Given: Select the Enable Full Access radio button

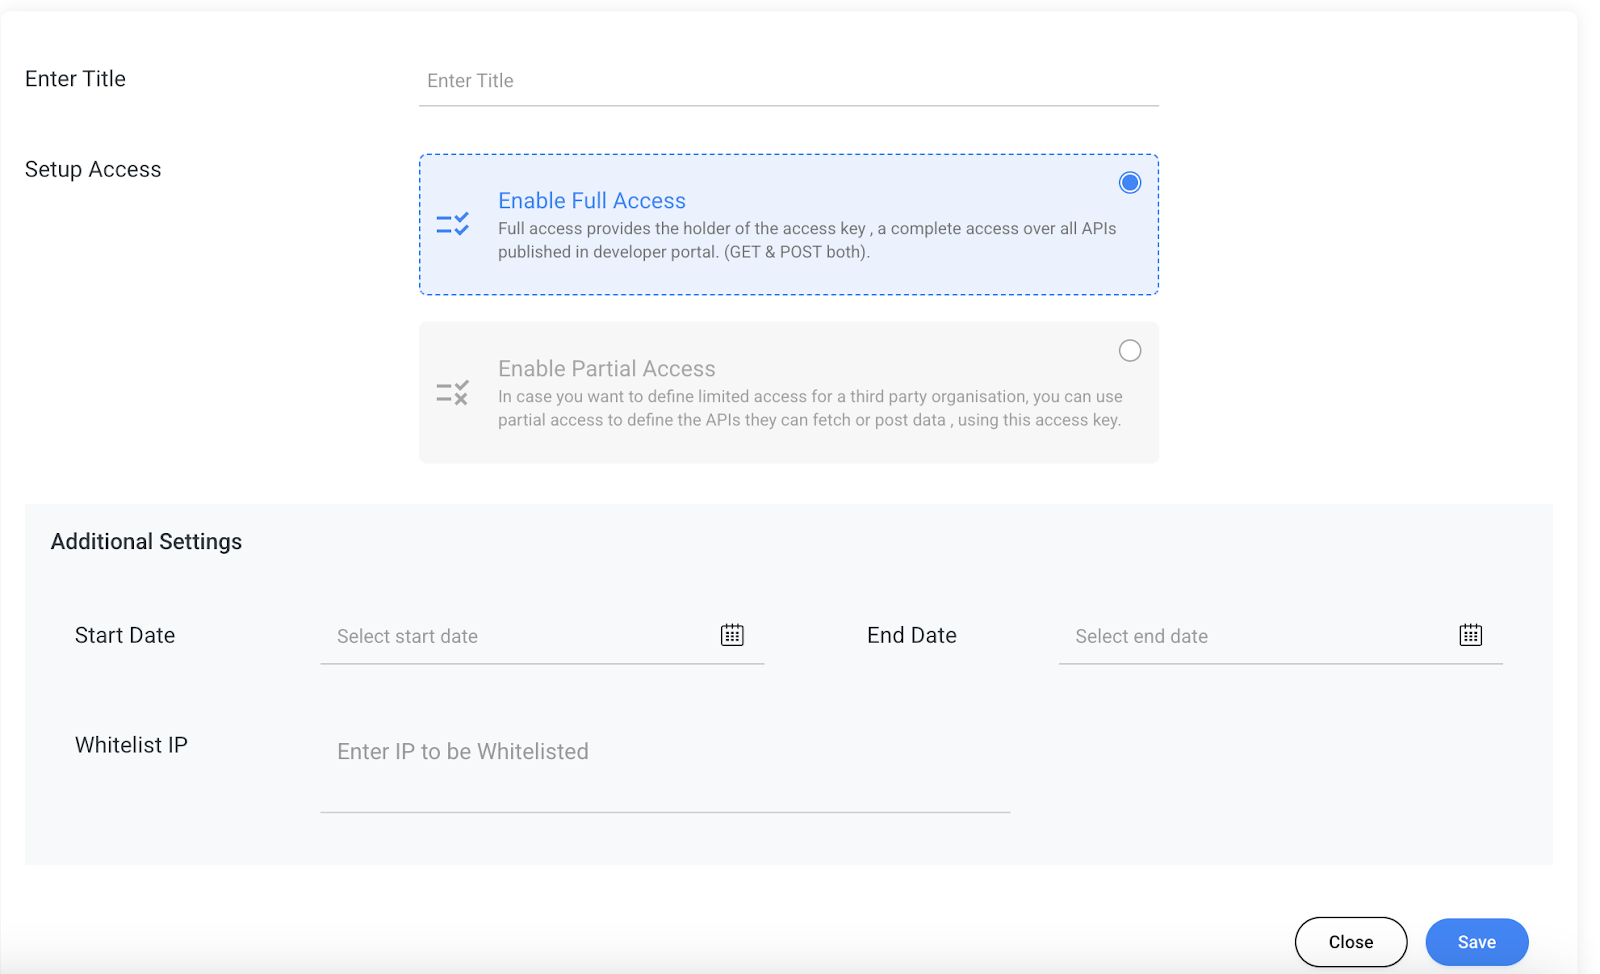Looking at the screenshot, I should click(1129, 183).
